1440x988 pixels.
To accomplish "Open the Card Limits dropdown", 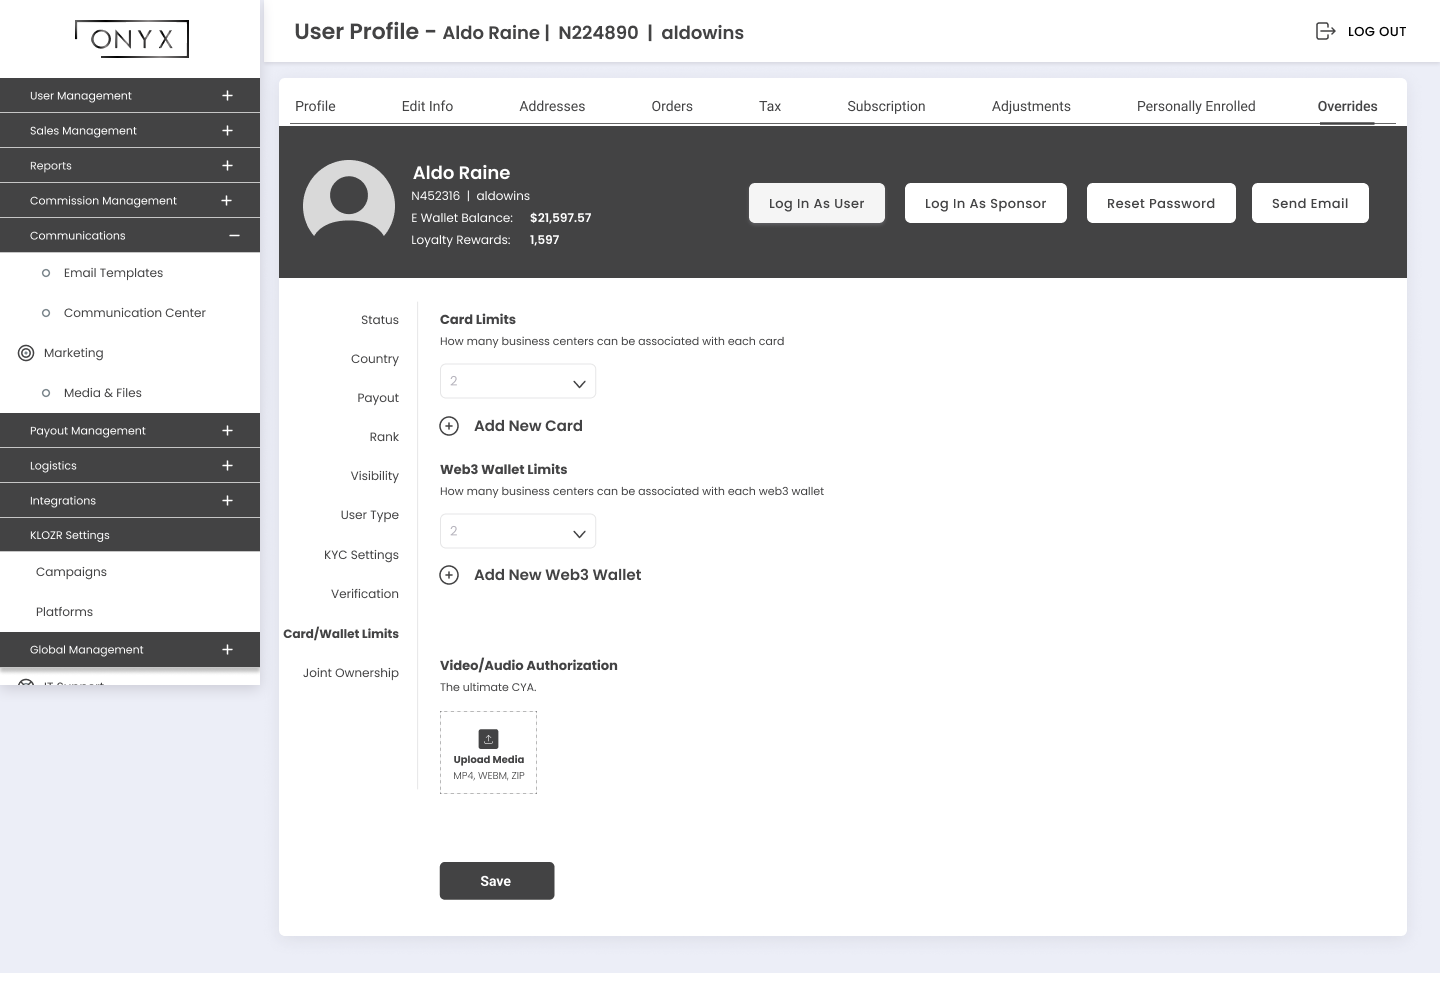I will 518,382.
